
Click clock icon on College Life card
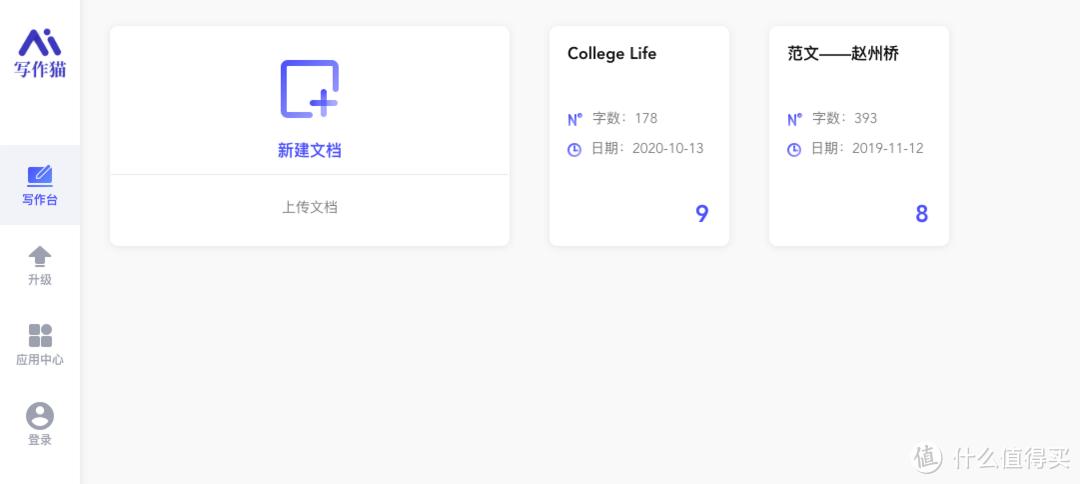point(575,149)
